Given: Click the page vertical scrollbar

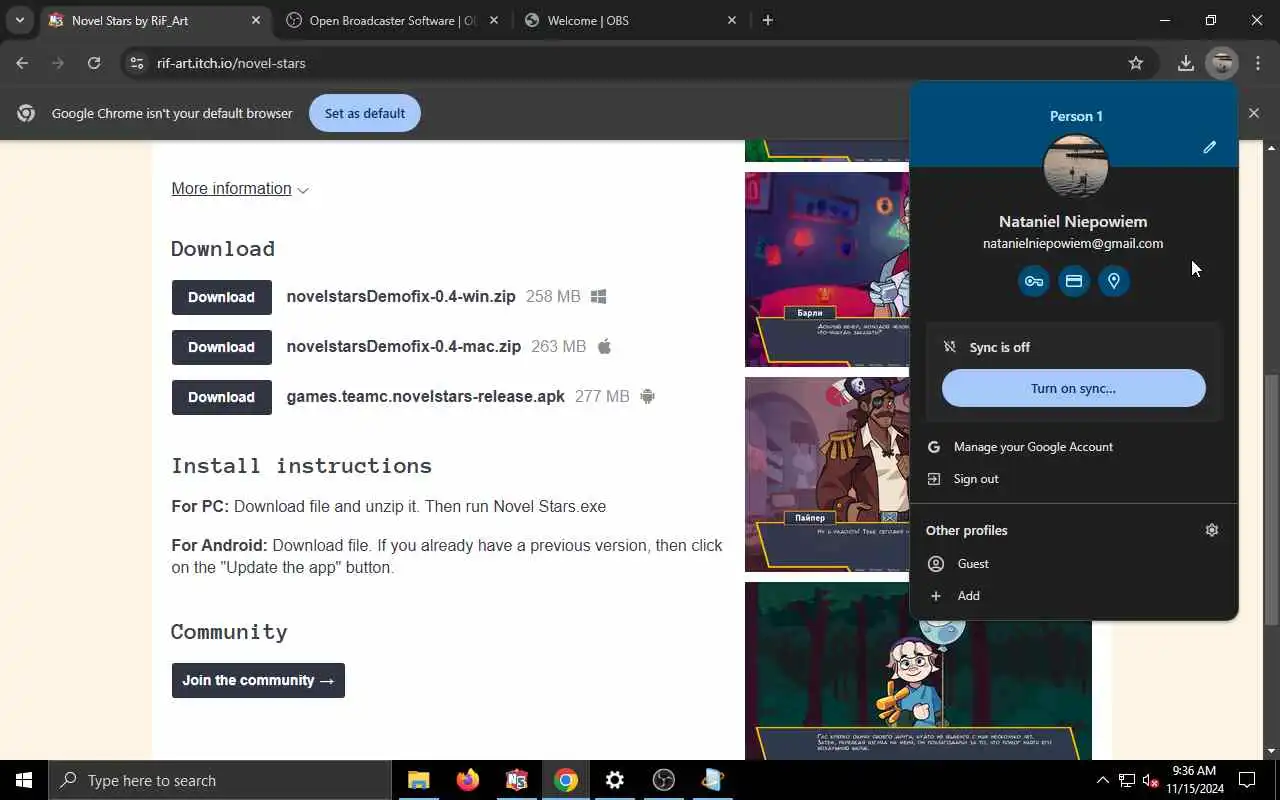Looking at the screenshot, I should [1272, 500].
